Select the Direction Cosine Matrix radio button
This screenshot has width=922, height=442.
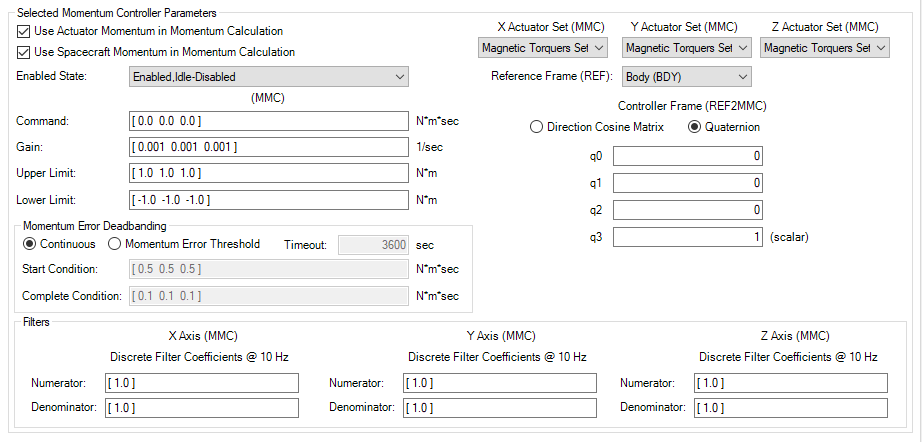pyautogui.click(x=537, y=127)
